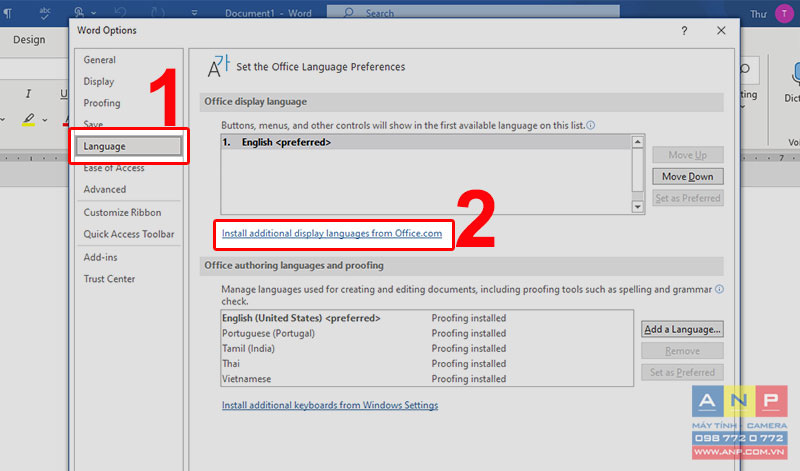Image resolution: width=800 pixels, height=471 pixels.
Task: Open the Design ribbon tab in Word
Action: point(29,40)
